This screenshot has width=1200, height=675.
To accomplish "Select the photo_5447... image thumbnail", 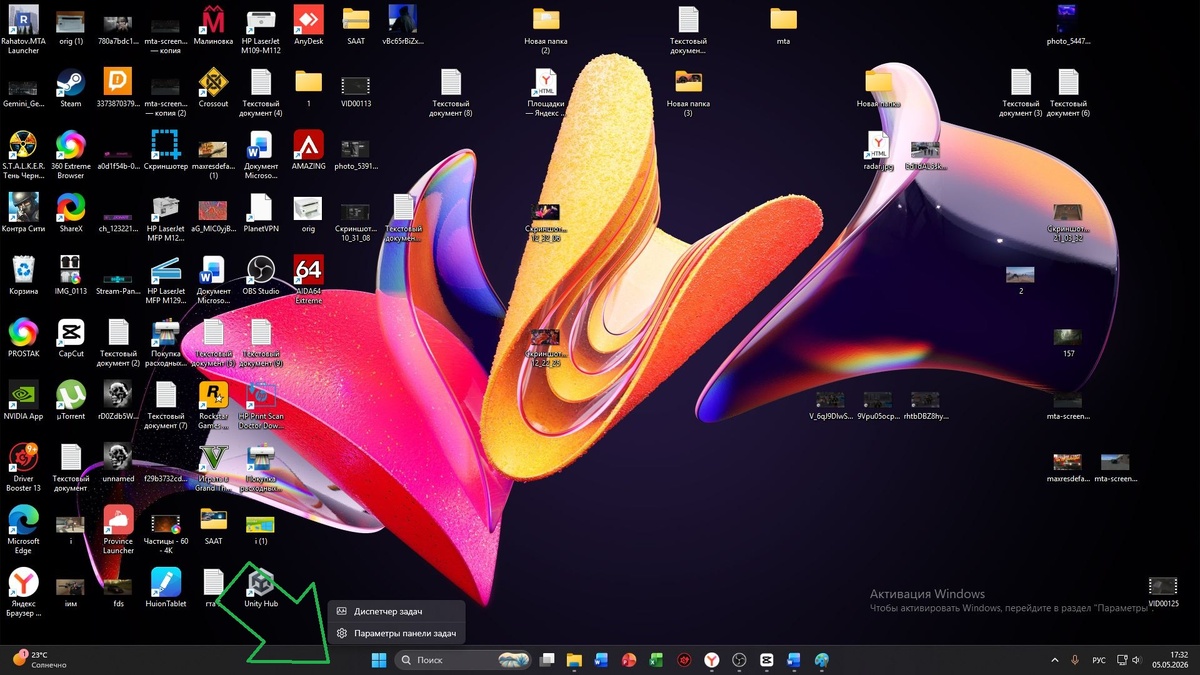I will click(1068, 26).
